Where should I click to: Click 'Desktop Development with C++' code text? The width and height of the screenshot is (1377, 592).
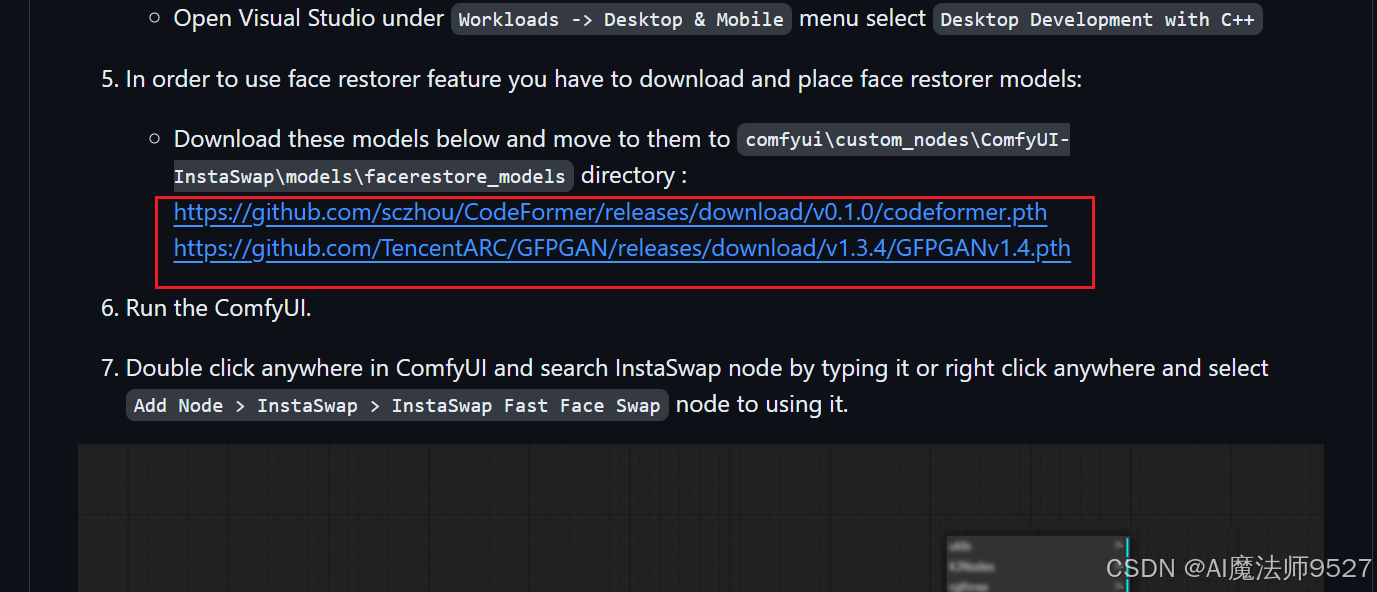pyautogui.click(x=1097, y=20)
